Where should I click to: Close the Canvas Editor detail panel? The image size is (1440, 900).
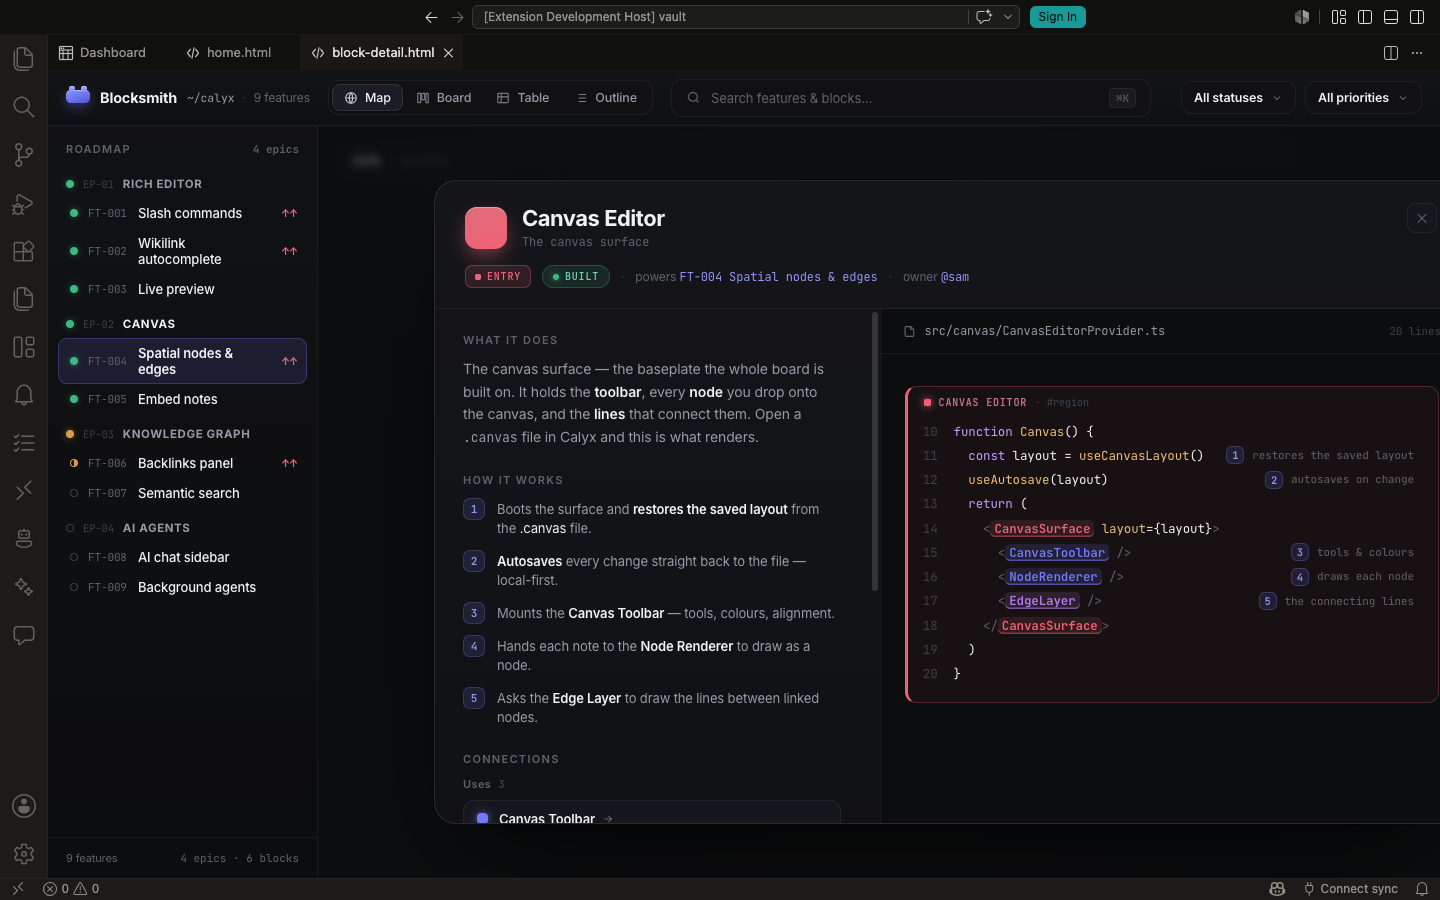coord(1422,218)
